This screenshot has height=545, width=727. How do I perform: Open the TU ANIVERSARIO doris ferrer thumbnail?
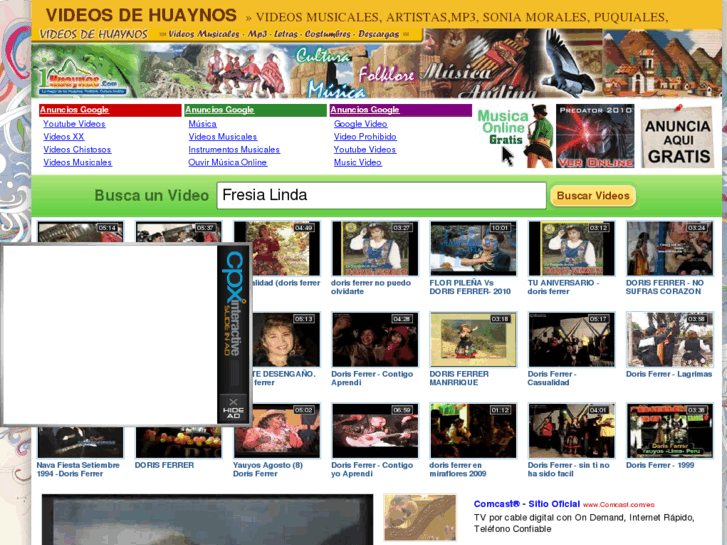(571, 249)
